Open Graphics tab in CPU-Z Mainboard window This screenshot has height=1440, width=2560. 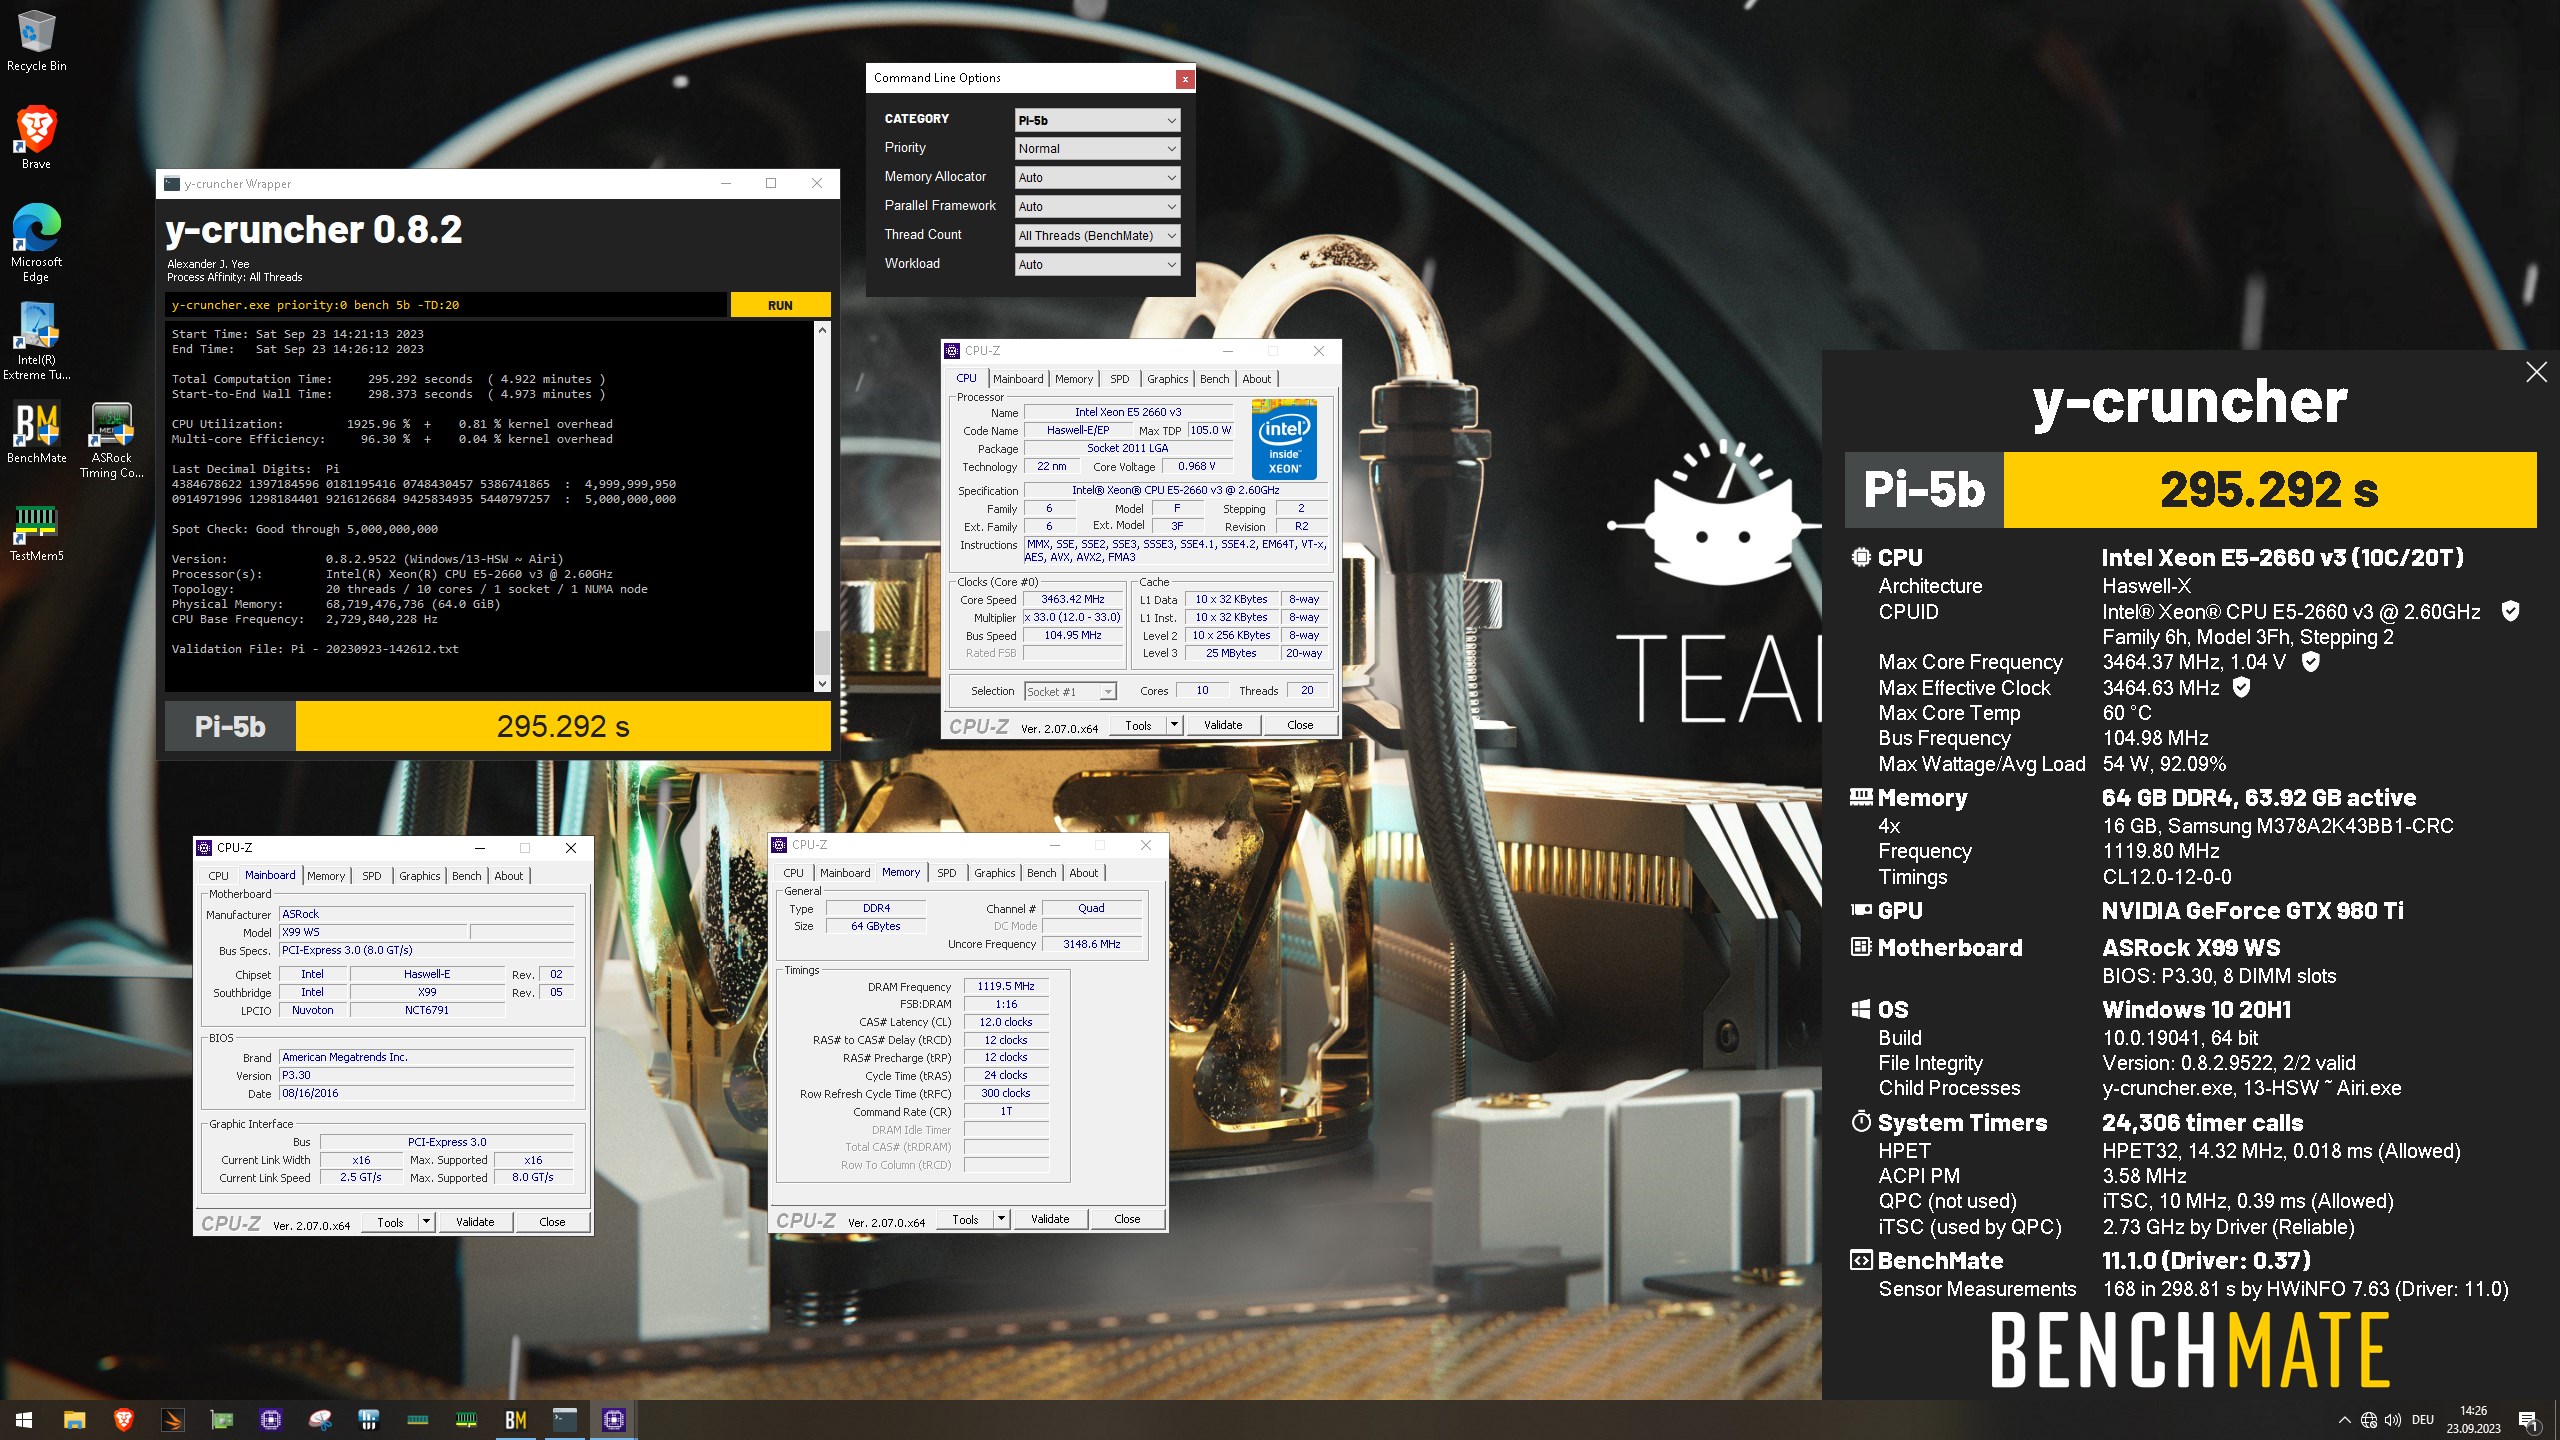pyautogui.click(x=419, y=876)
